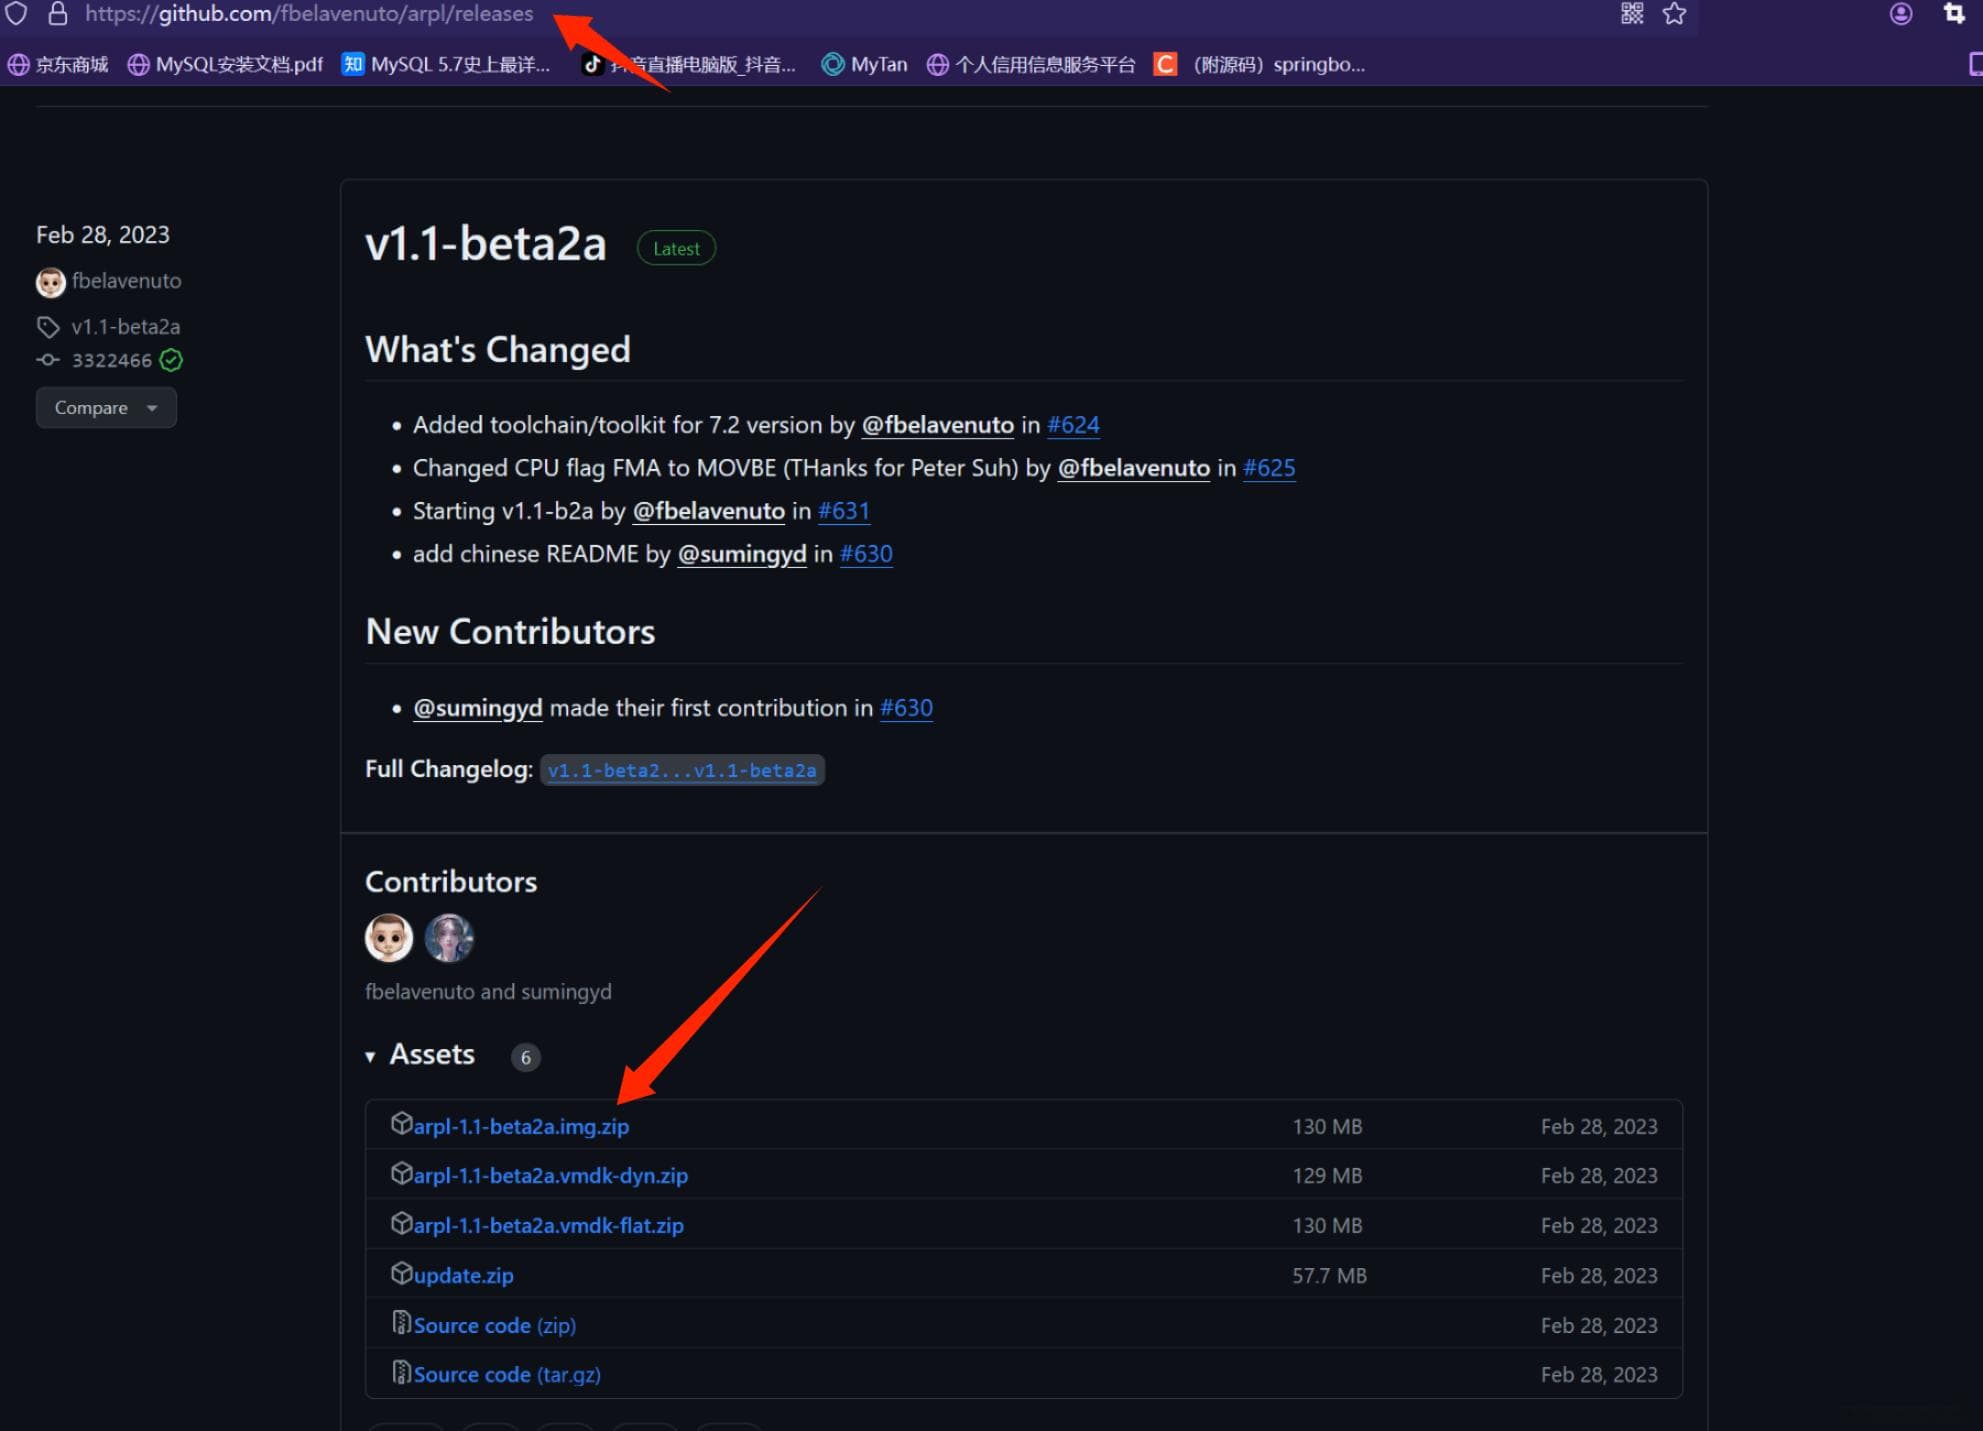Image resolution: width=1983 pixels, height=1431 pixels.
Task: Open @fbelavenuto mention on toolchain line
Action: click(938, 425)
